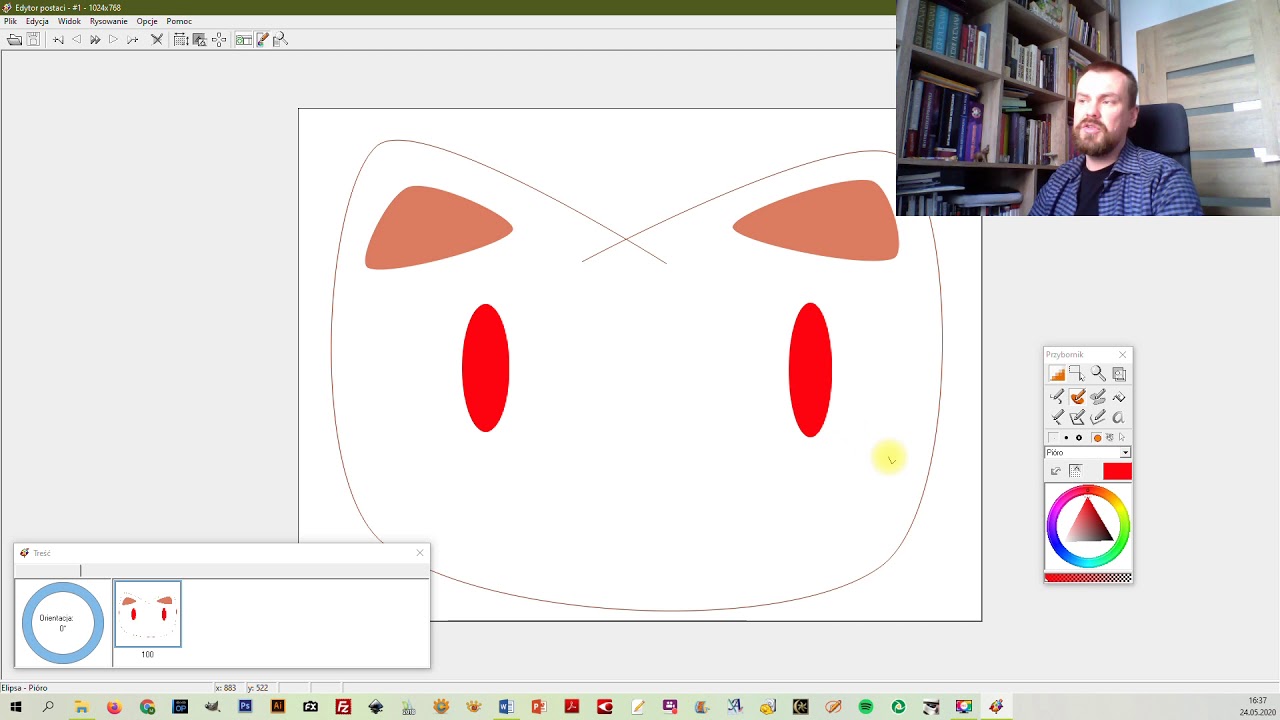Select the paint bucket fill tool
1280x720 pixels.
1119,397
